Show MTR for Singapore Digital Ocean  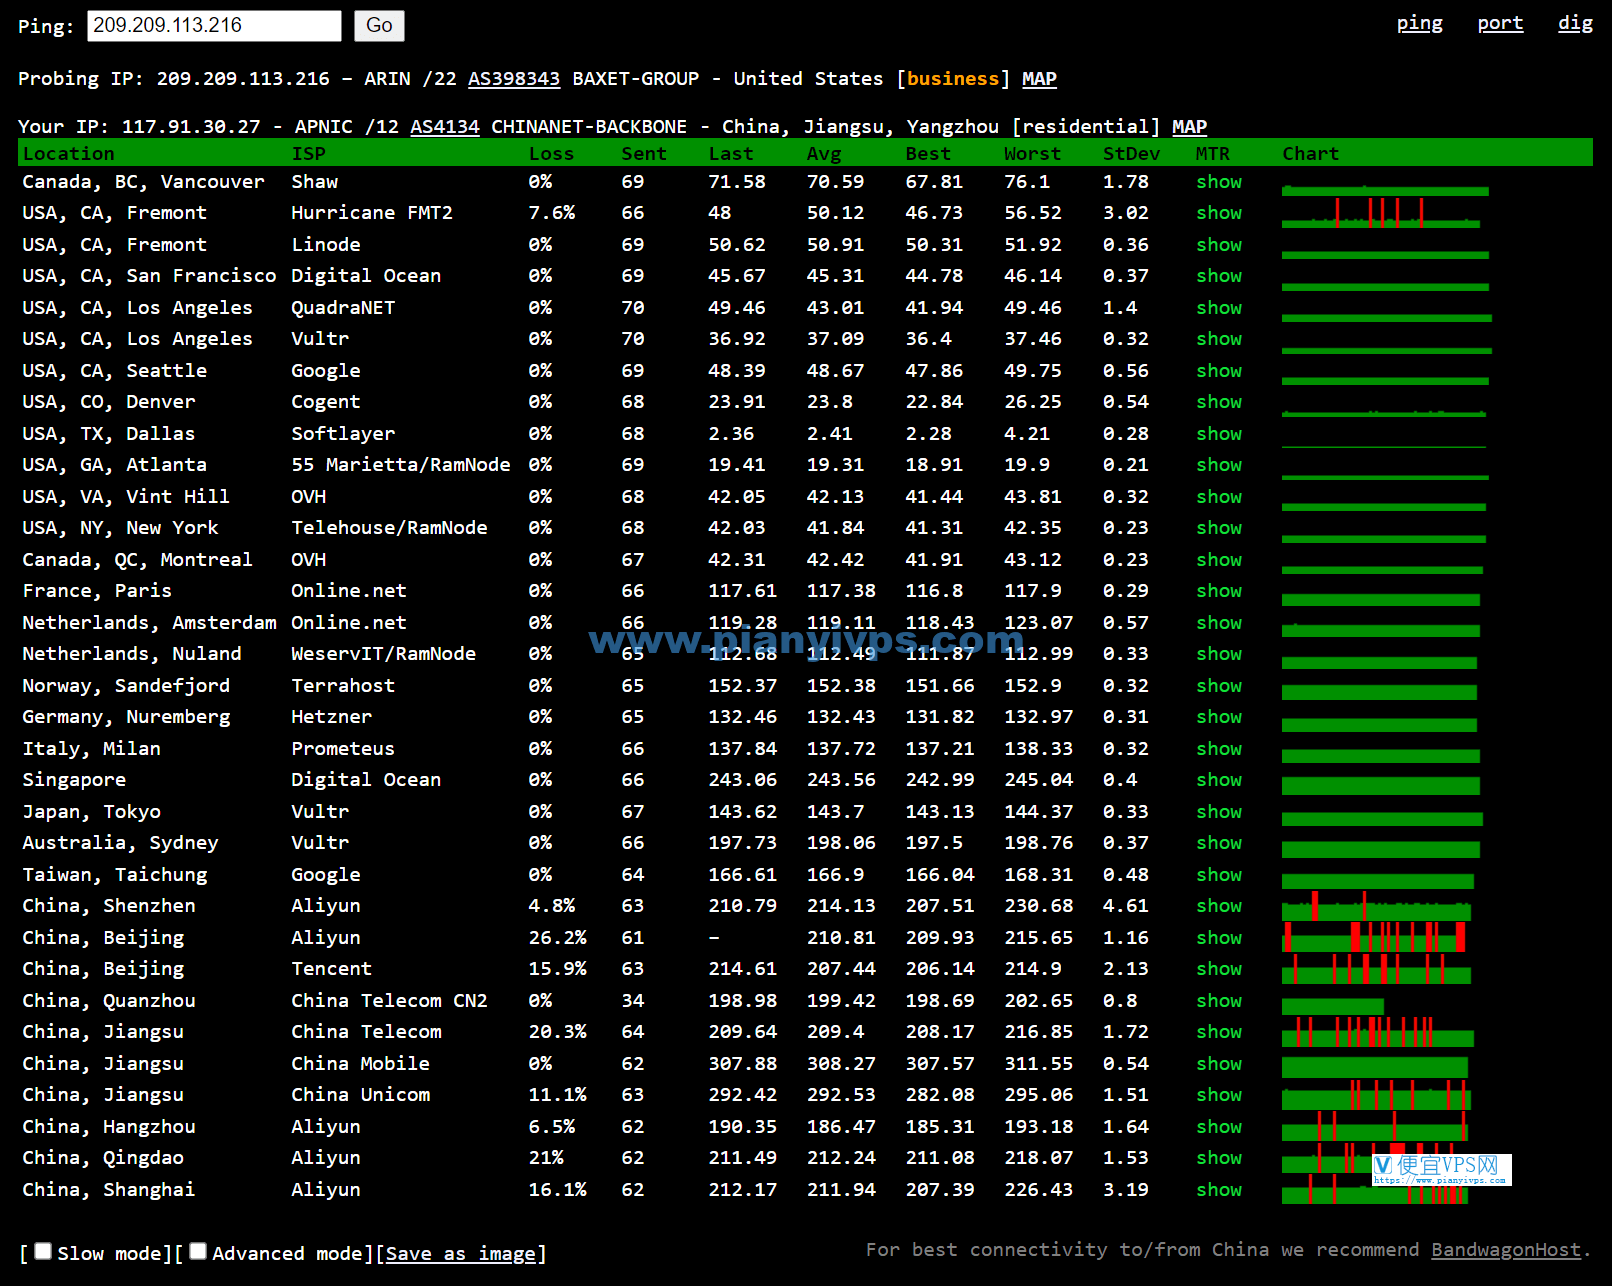pyautogui.click(x=1219, y=780)
